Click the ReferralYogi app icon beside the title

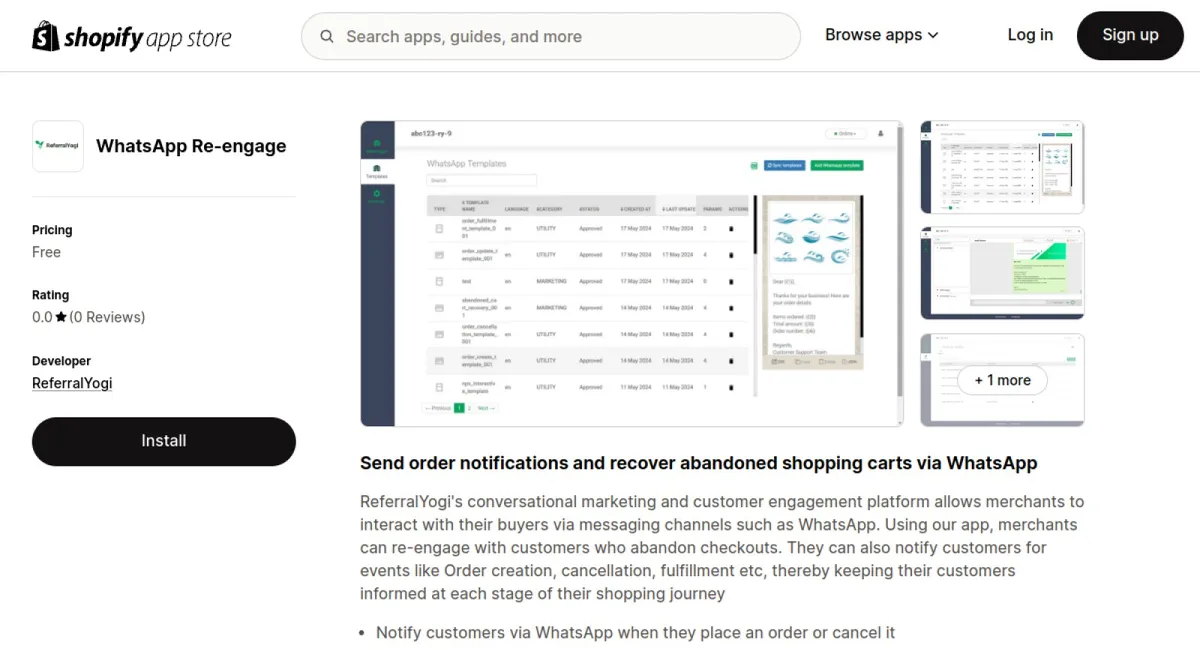tap(58, 146)
